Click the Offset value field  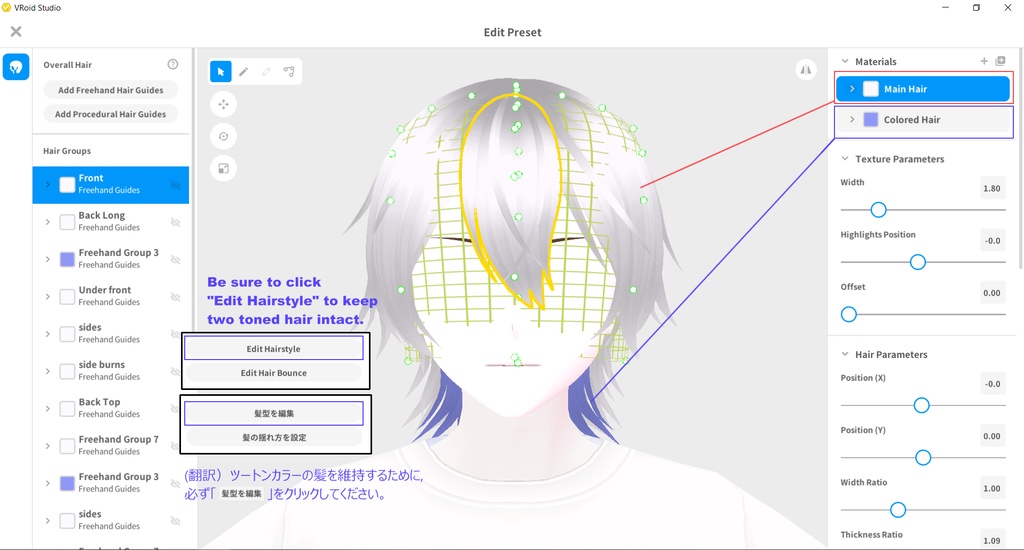point(992,293)
